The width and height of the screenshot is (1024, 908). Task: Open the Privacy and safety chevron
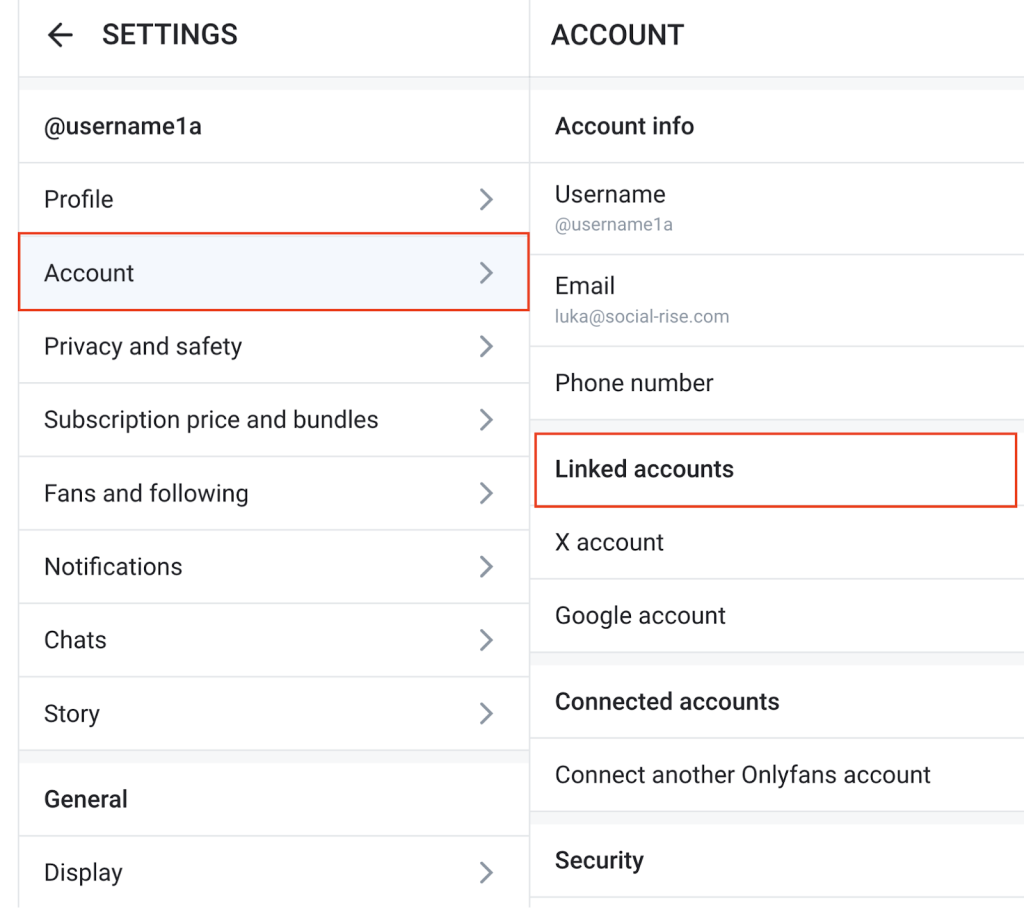click(486, 346)
